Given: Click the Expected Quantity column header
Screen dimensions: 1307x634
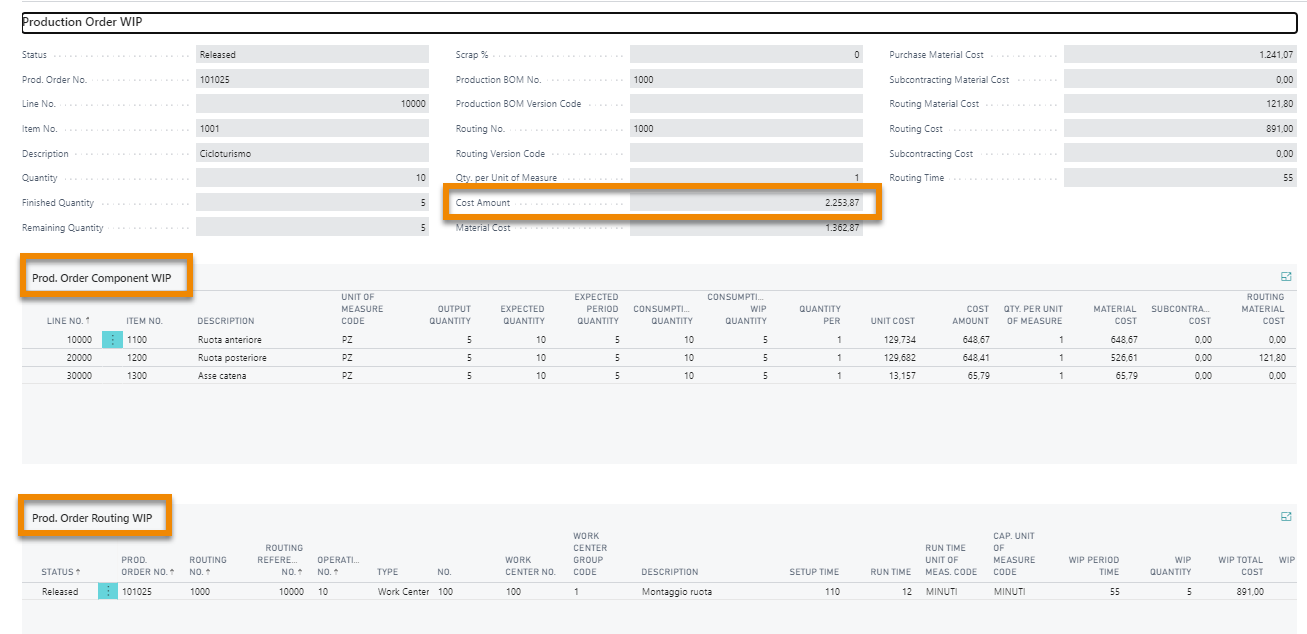Looking at the screenshot, I should point(523,315).
